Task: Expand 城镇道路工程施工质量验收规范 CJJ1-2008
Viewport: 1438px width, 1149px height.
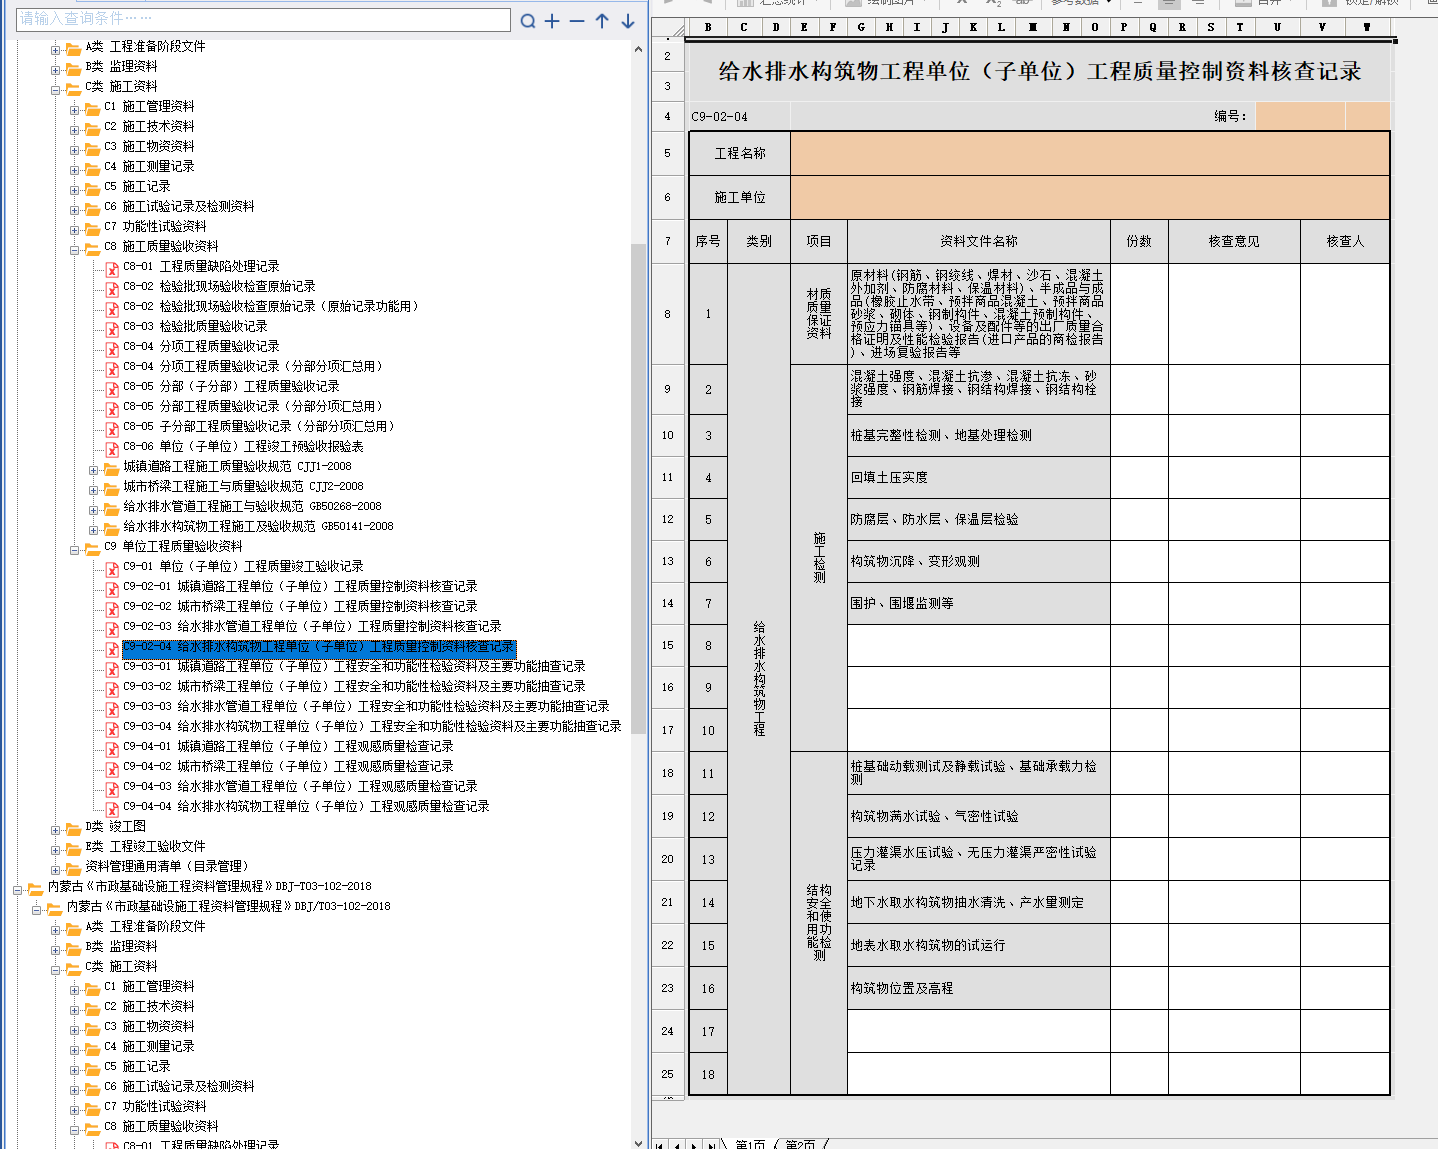Action: (94, 469)
